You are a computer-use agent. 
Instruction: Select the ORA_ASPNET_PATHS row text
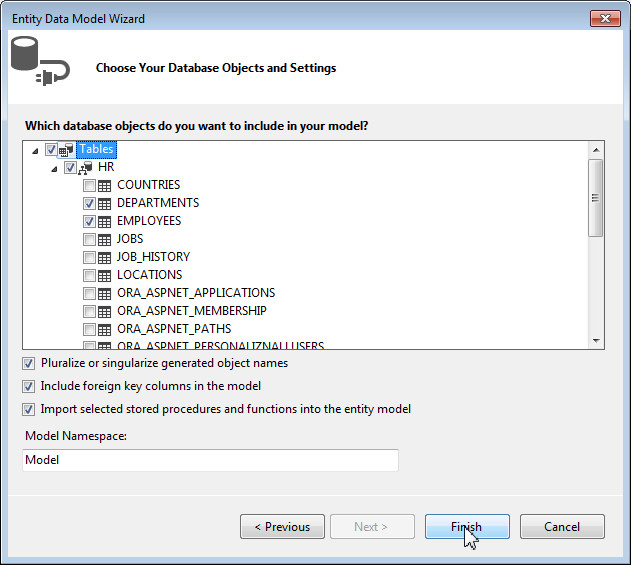(174, 329)
